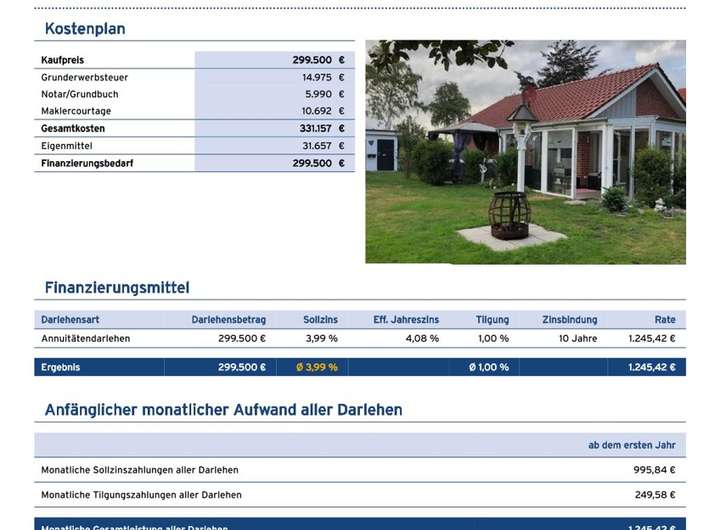Click the 995,84 € interest payment value

pos(654,470)
